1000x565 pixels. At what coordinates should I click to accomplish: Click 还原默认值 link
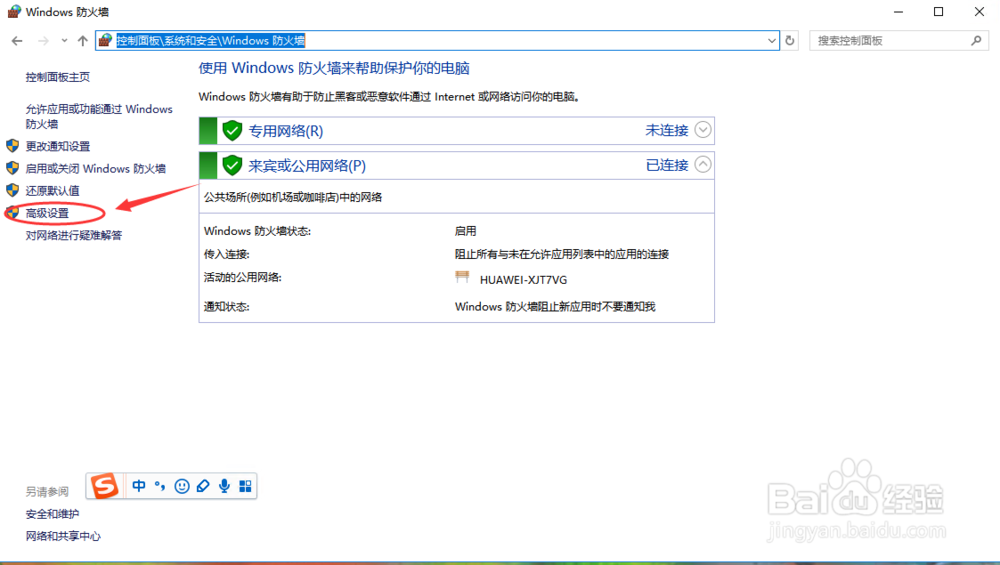click(52, 191)
